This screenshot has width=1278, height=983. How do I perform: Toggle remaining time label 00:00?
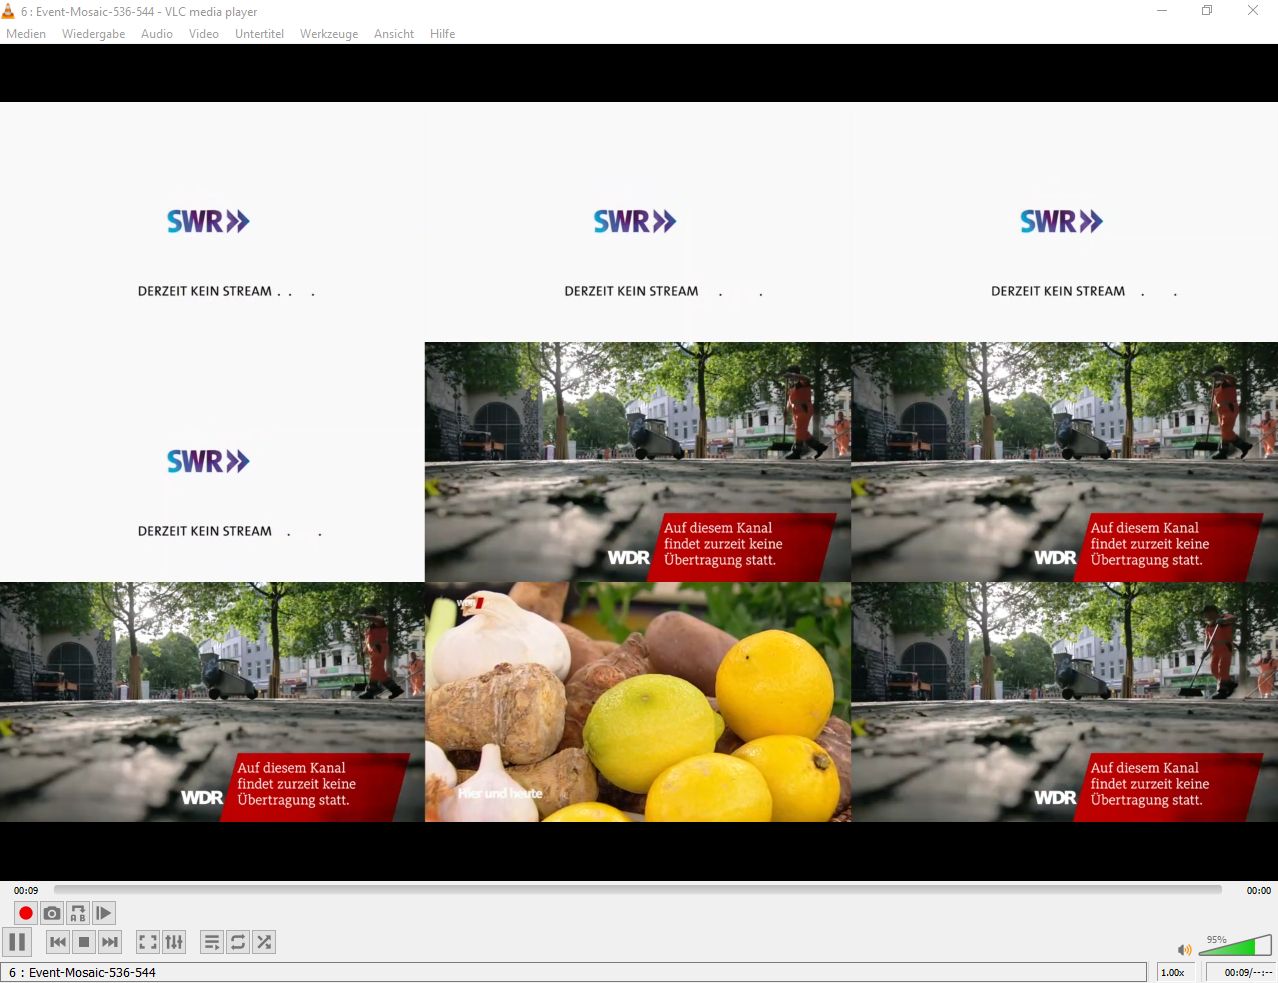(1258, 890)
